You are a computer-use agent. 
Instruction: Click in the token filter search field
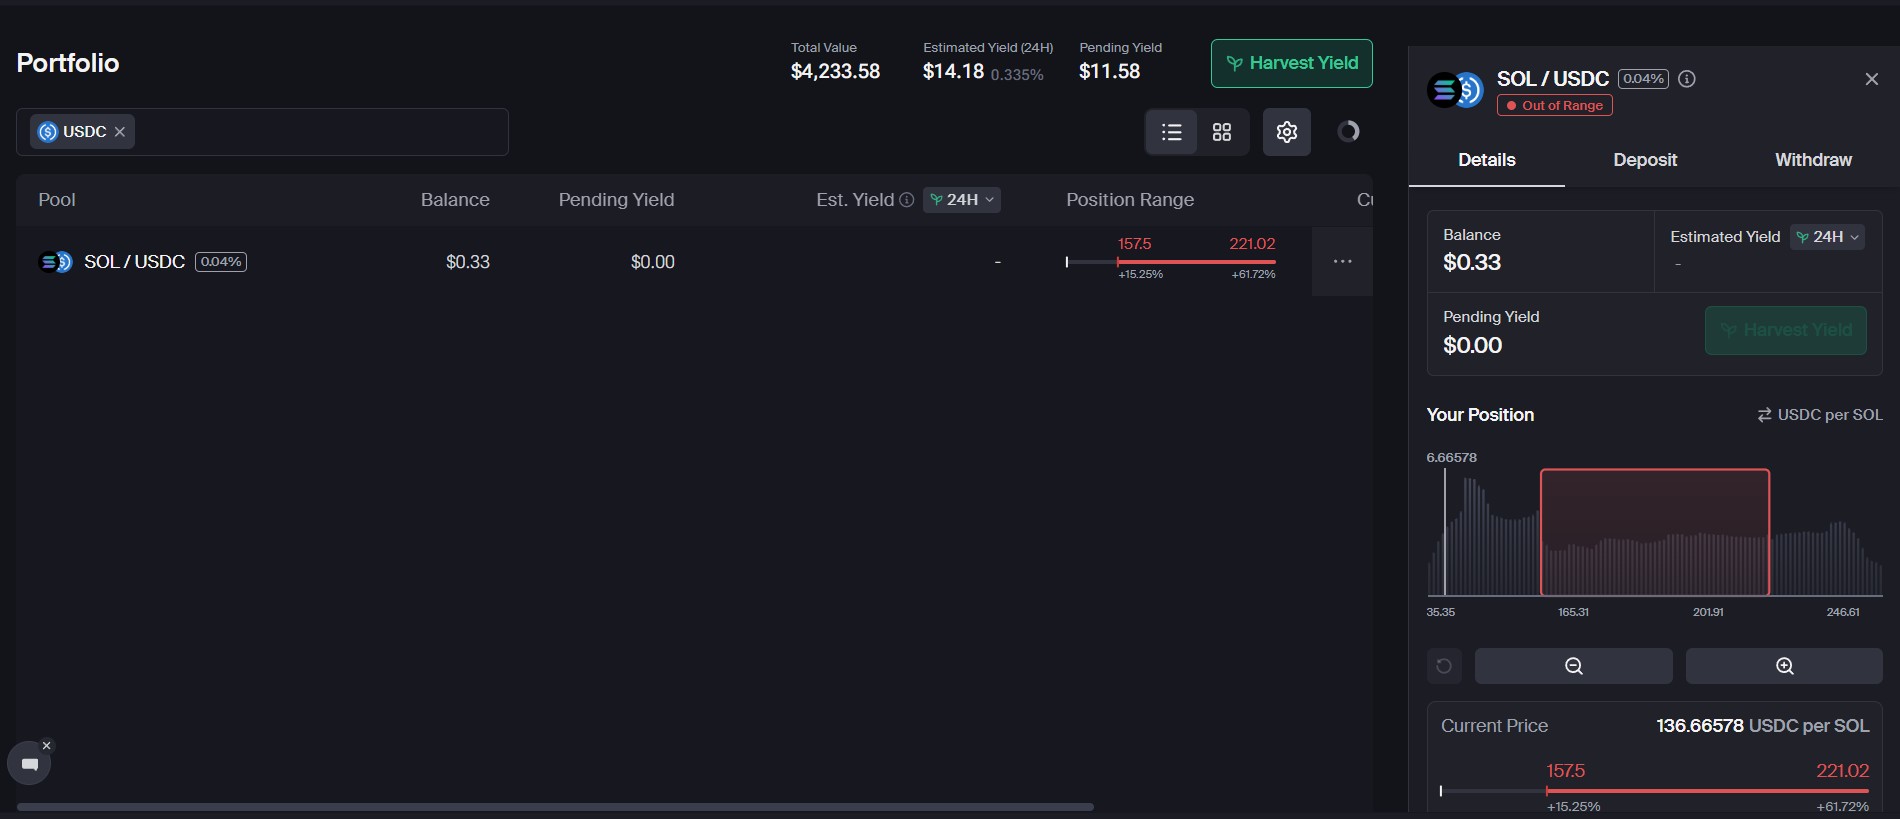320,132
